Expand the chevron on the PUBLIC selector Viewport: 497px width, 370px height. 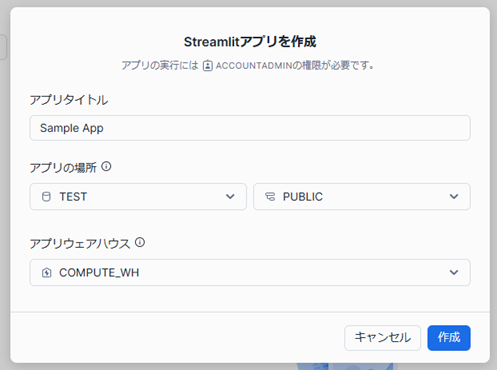coord(454,197)
